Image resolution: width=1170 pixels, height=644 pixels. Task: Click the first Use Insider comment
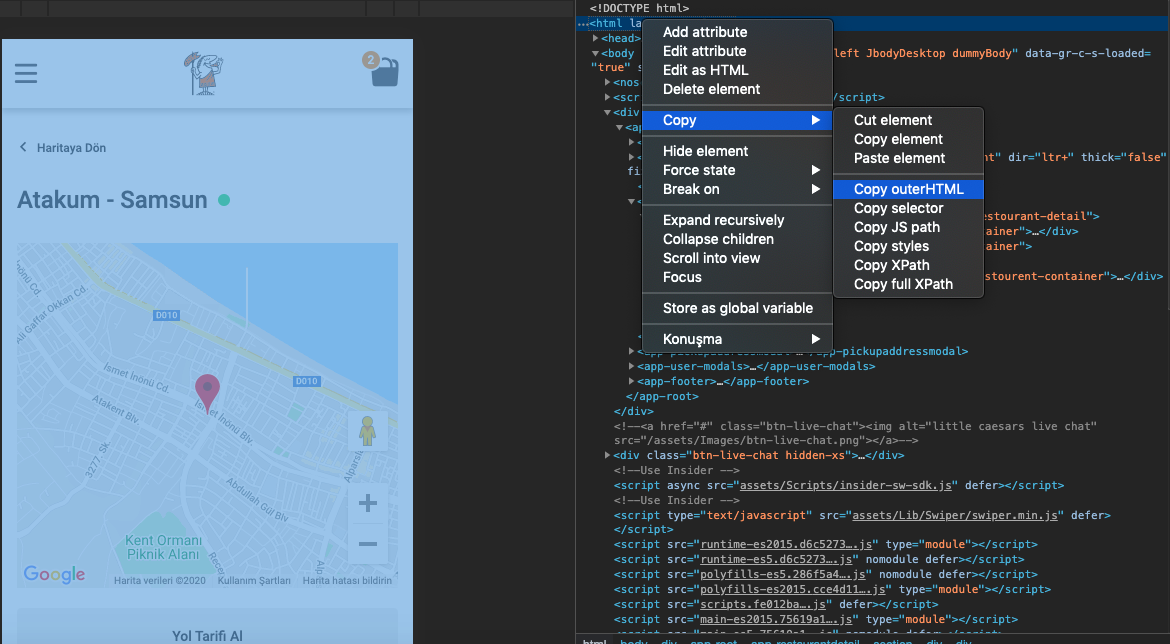tap(676, 470)
